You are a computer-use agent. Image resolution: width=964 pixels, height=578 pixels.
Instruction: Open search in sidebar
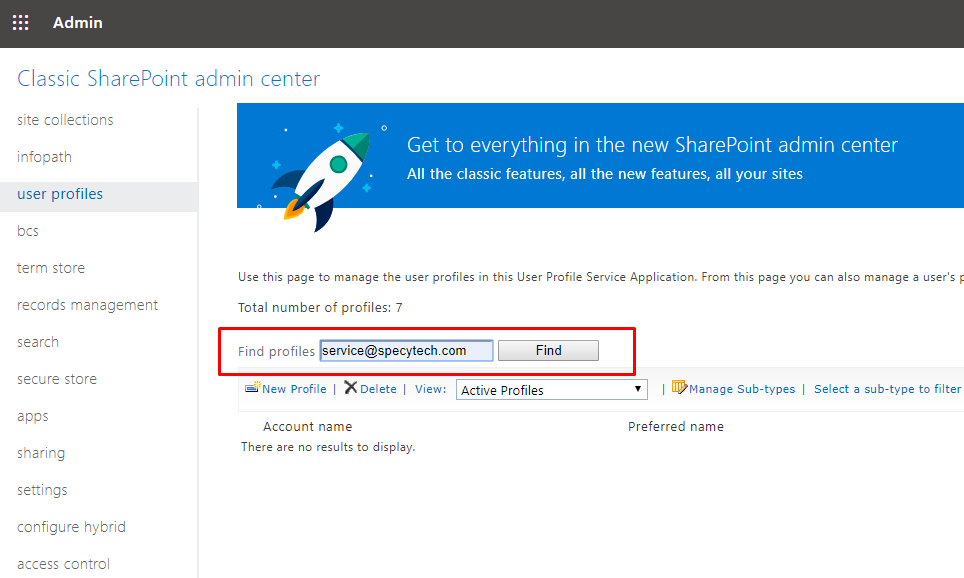[x=38, y=342]
